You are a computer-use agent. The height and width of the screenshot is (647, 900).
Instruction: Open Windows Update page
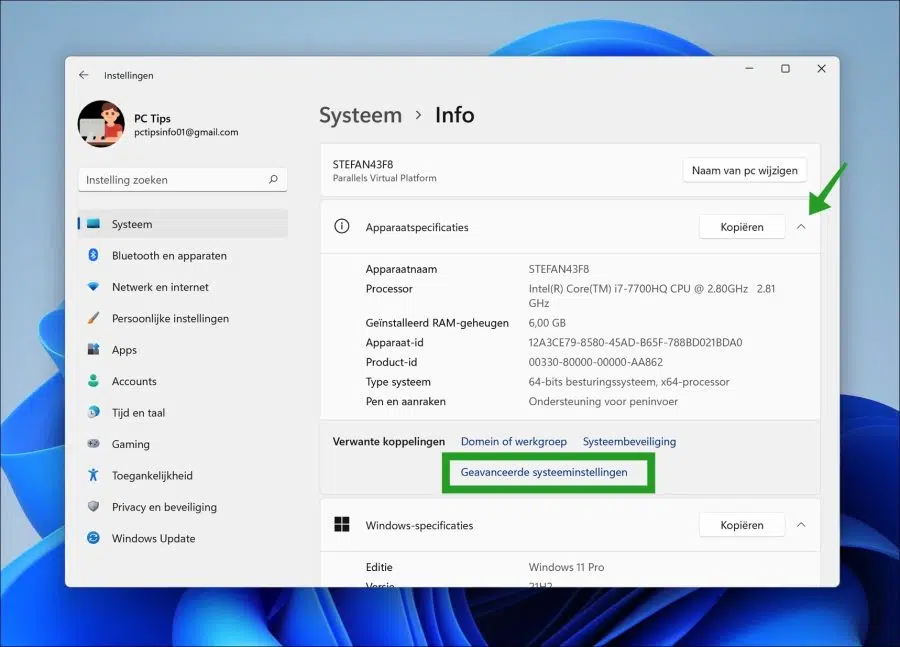[x=183, y=538]
